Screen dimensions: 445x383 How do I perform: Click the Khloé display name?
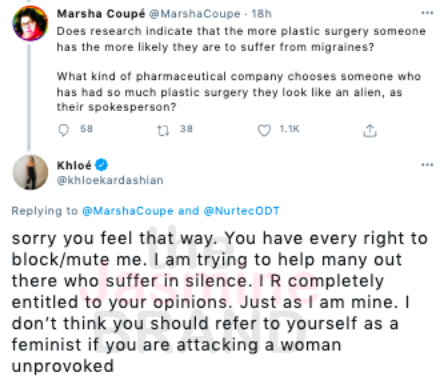tap(74, 165)
